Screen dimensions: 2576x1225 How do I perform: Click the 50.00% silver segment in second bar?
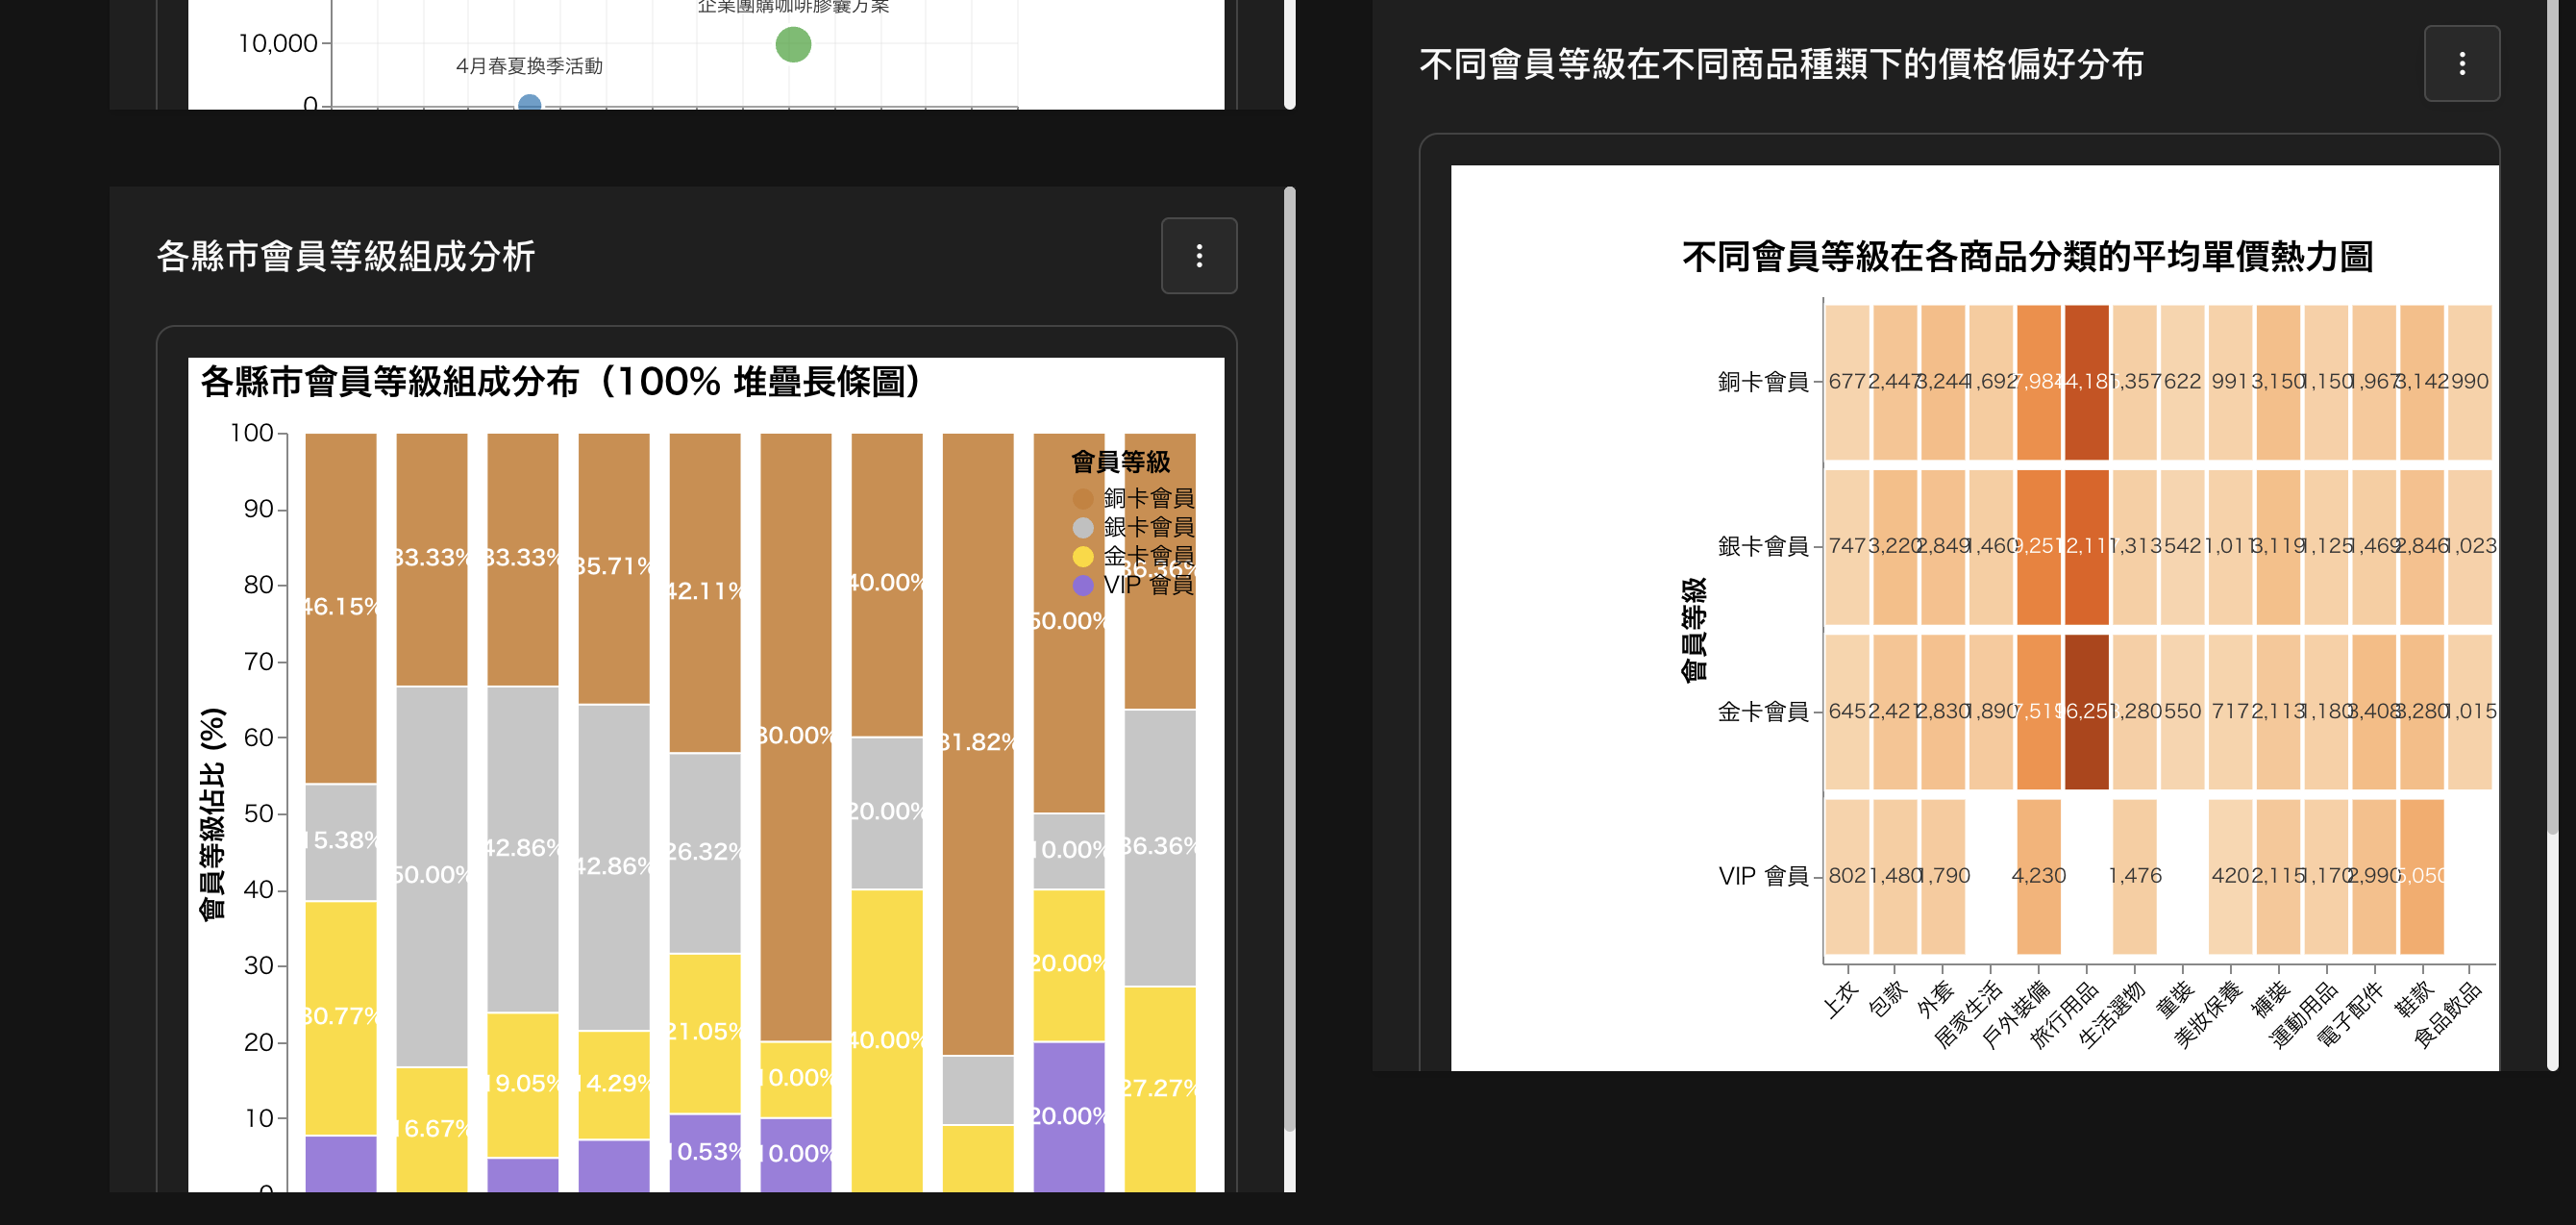[x=432, y=876]
